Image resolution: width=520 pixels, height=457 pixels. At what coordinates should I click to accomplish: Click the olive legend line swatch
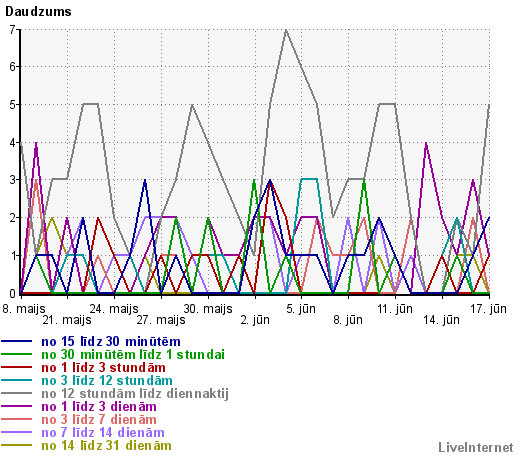[17, 445]
